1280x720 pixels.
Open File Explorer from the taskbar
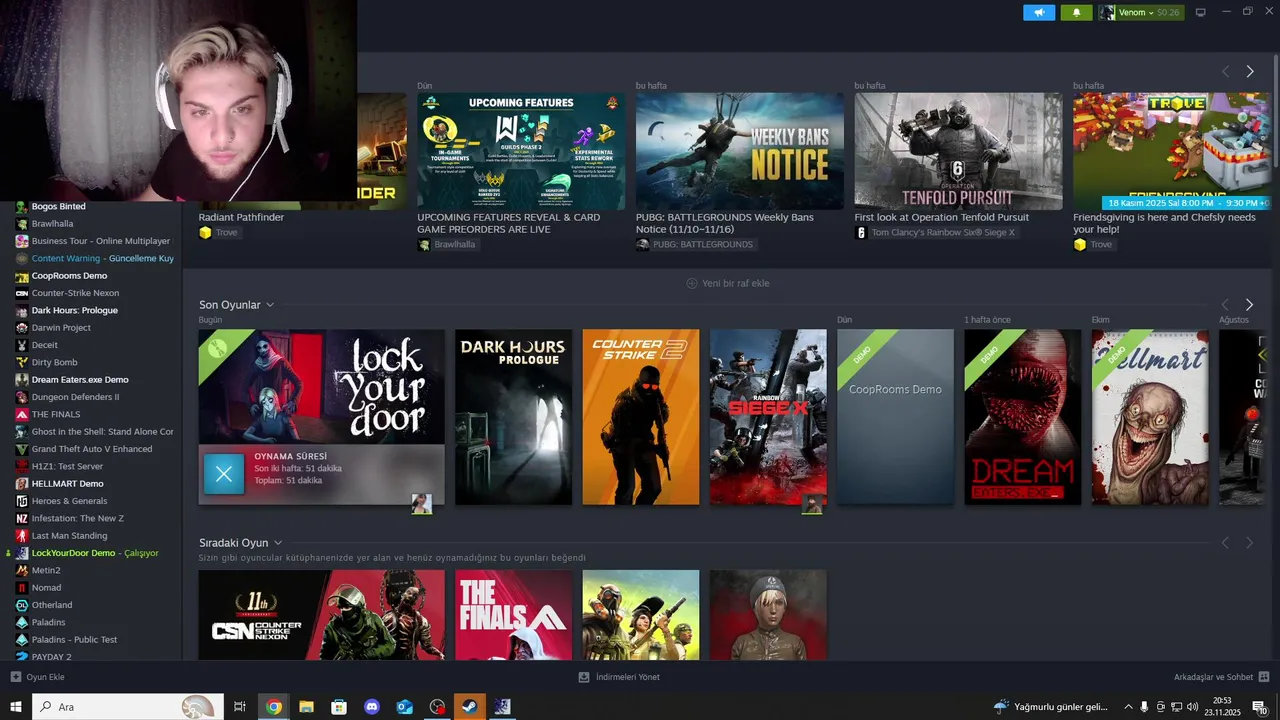tap(307, 707)
